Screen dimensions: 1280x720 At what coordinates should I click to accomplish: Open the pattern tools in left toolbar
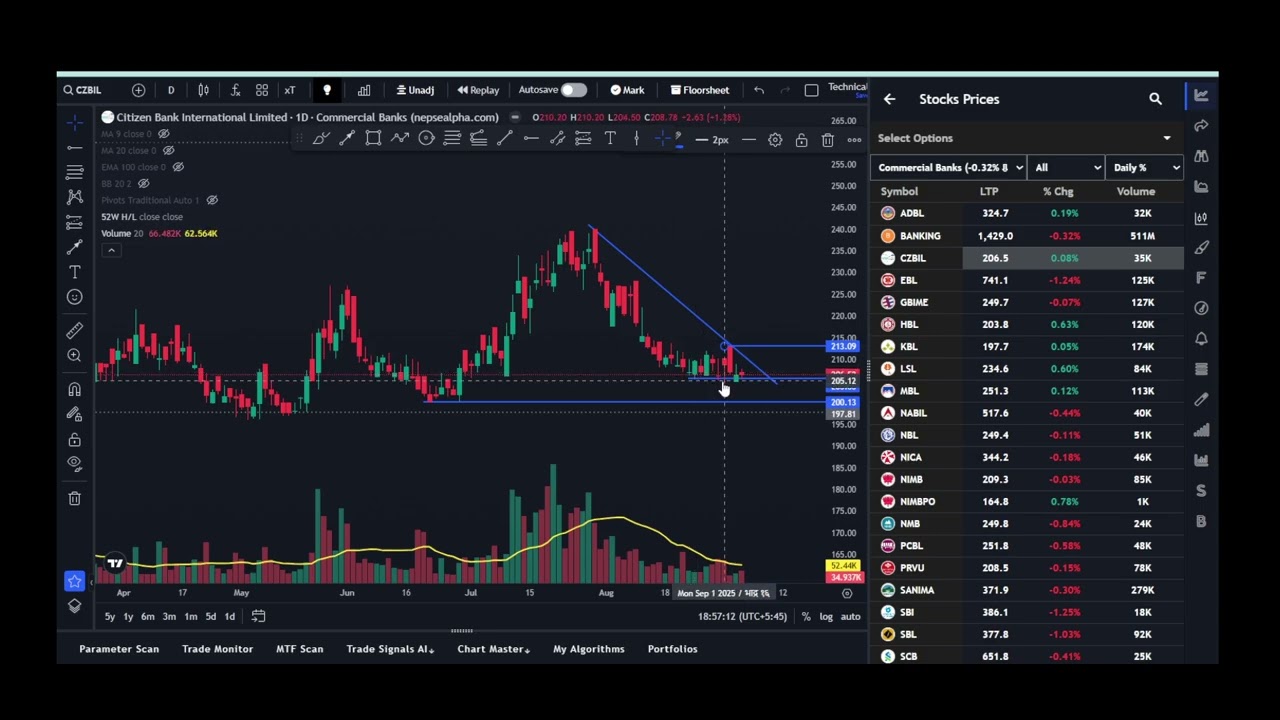75,197
